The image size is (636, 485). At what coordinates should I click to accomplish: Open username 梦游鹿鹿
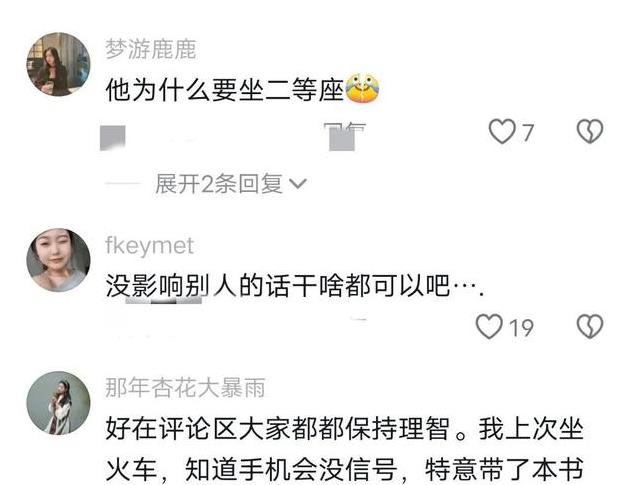[151, 49]
